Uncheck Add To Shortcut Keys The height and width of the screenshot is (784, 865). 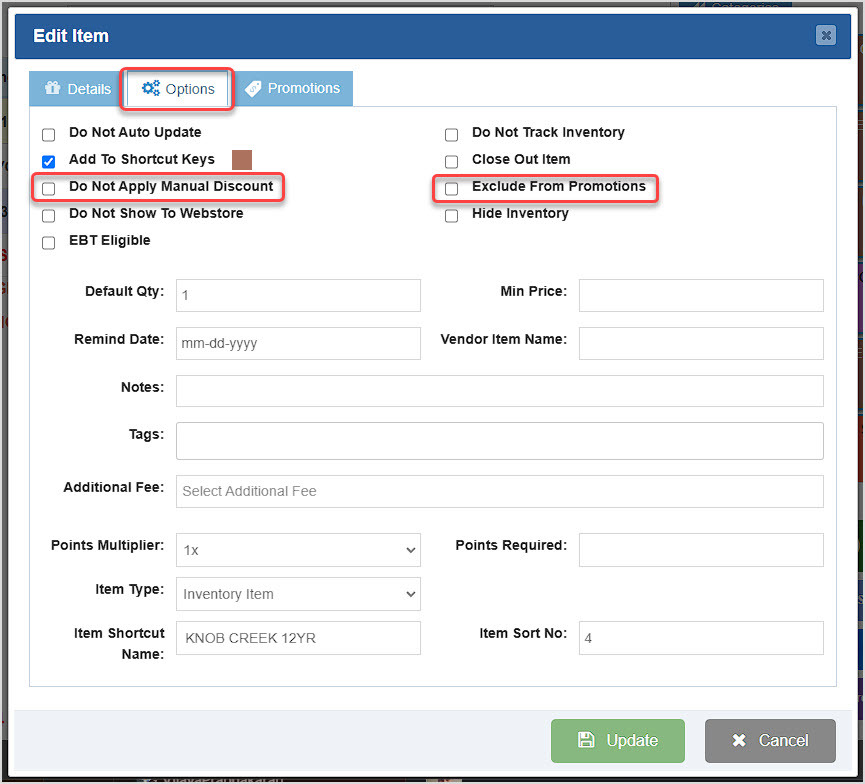point(48,160)
